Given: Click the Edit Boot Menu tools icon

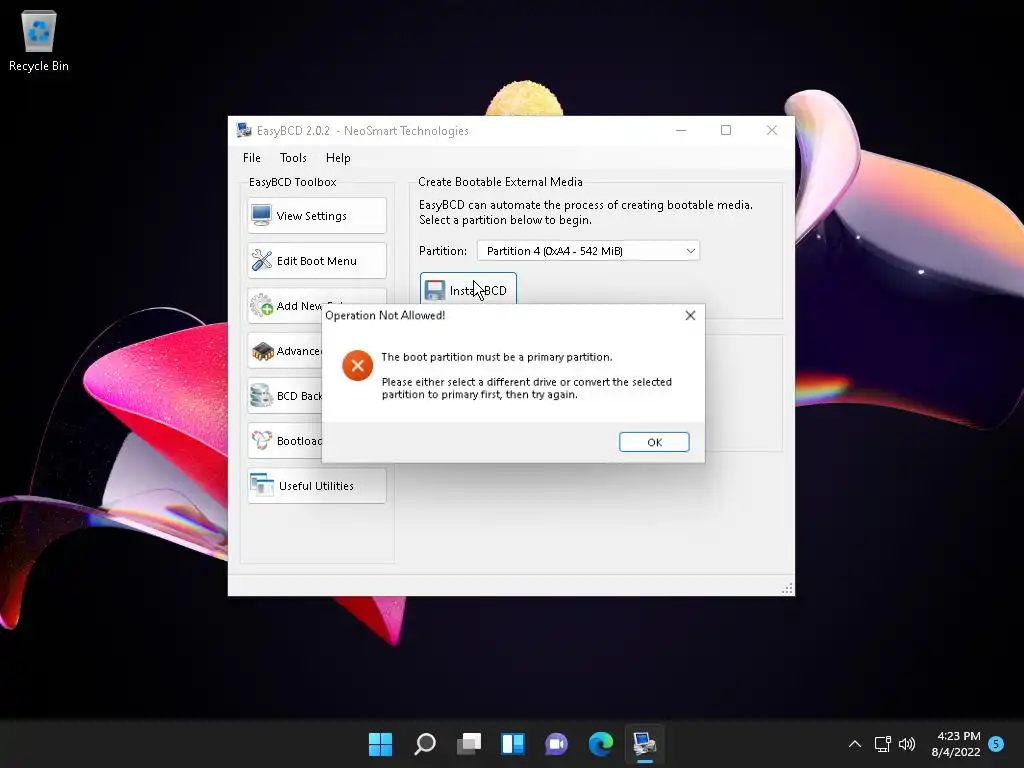Looking at the screenshot, I should (261, 261).
